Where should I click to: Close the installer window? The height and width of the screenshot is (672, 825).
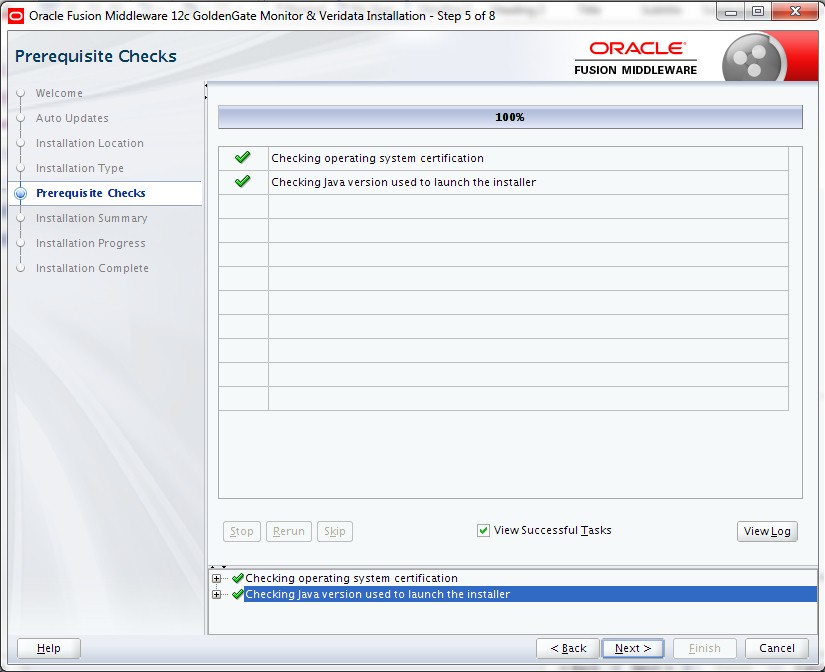(795, 12)
